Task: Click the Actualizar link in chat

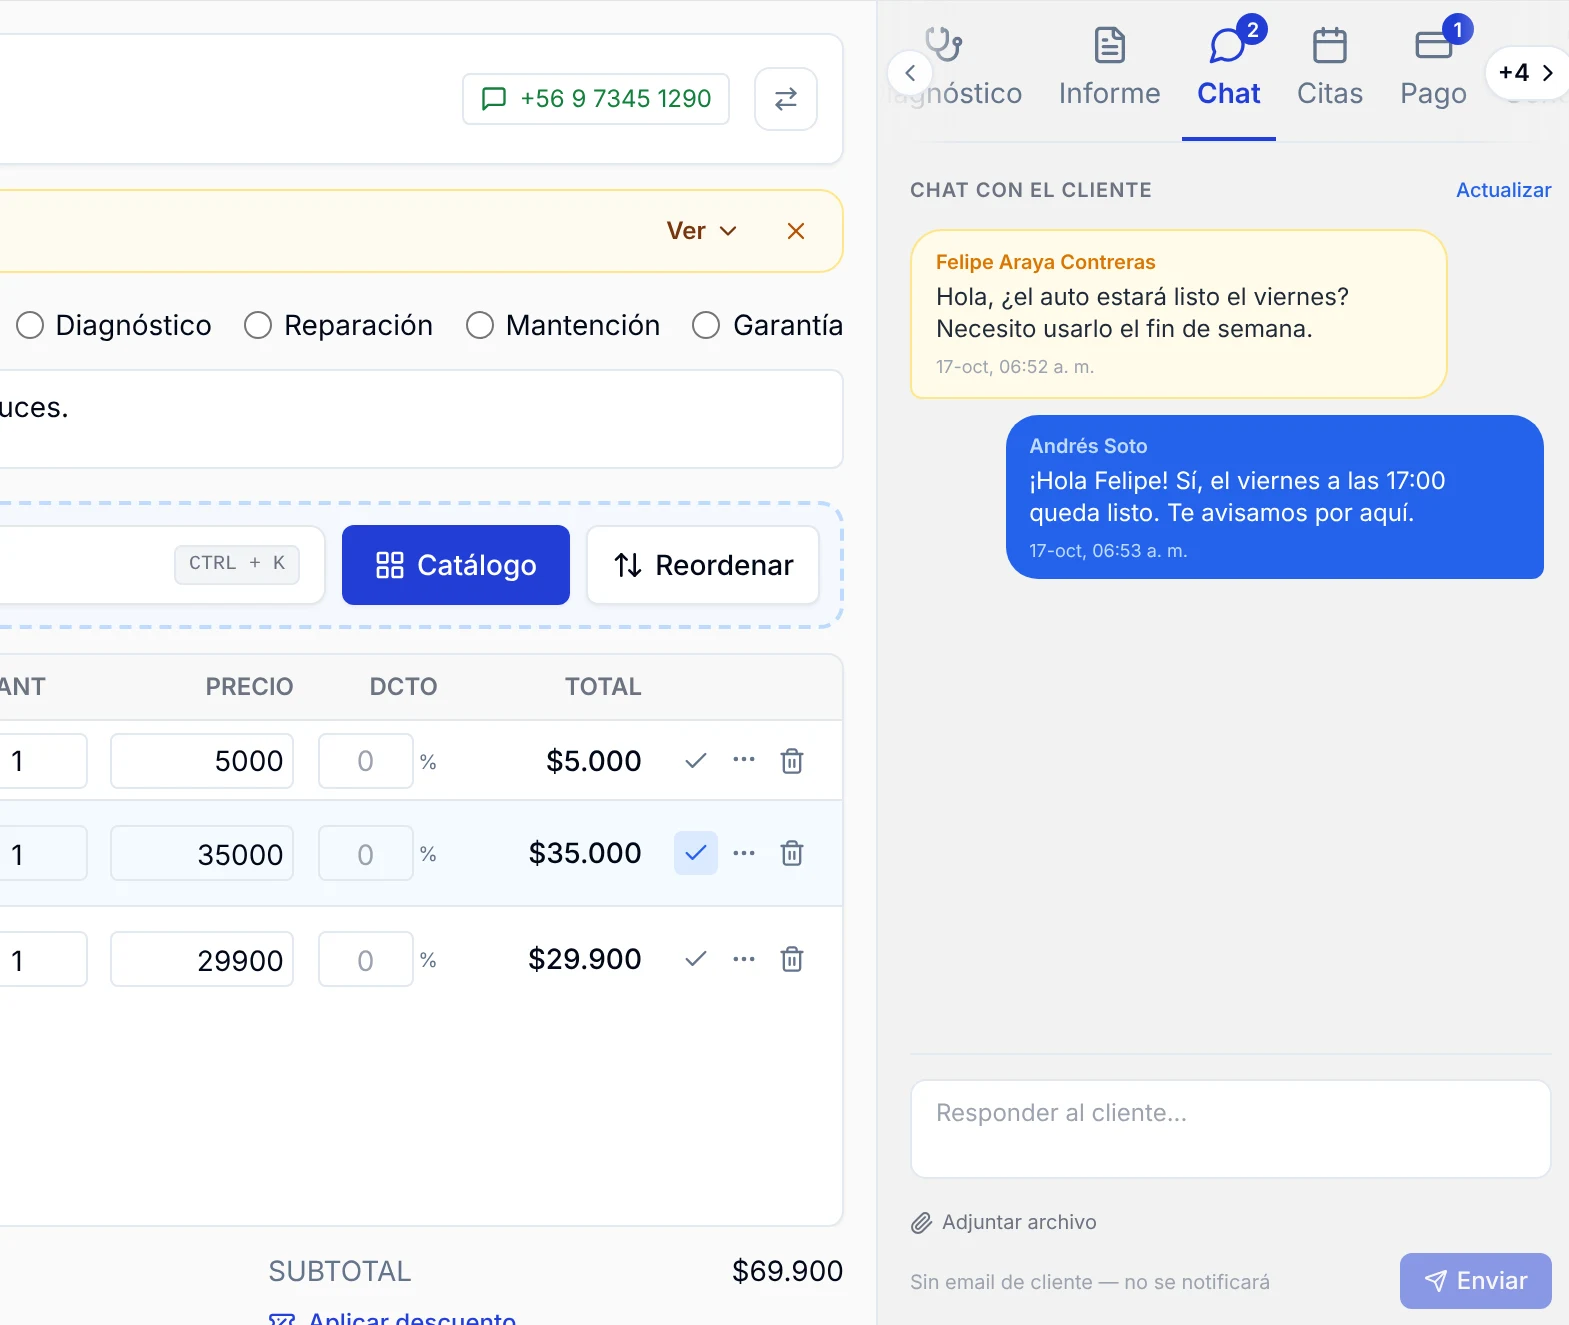Action: 1503,190
